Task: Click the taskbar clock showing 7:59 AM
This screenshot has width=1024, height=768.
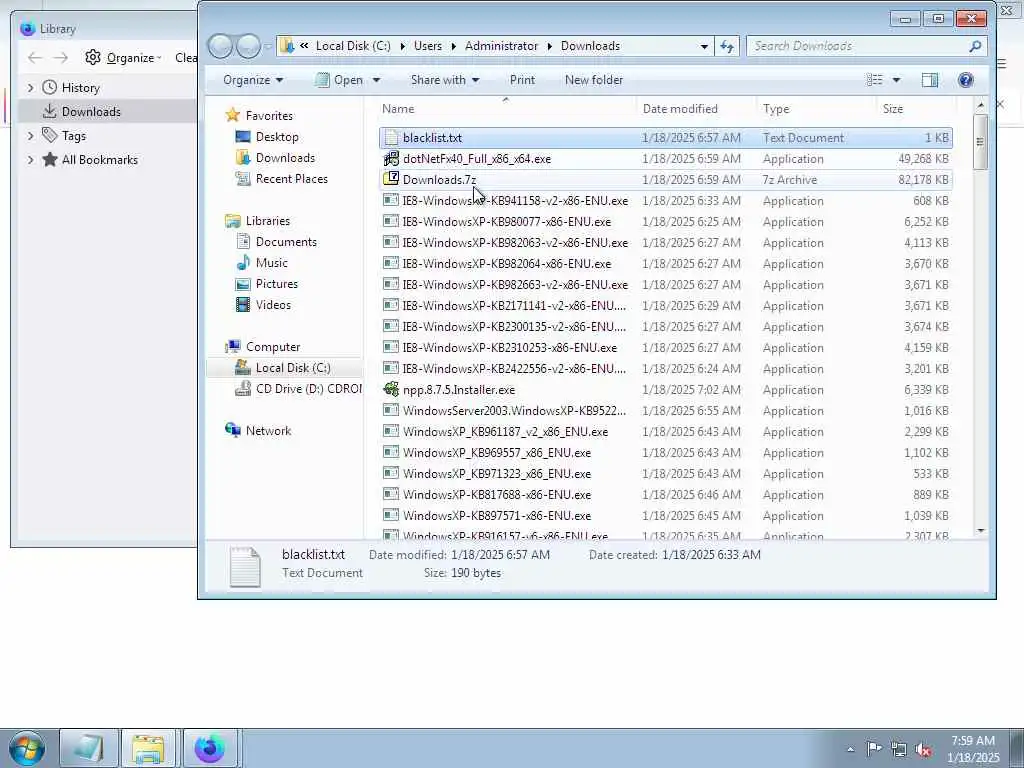Action: (972, 749)
